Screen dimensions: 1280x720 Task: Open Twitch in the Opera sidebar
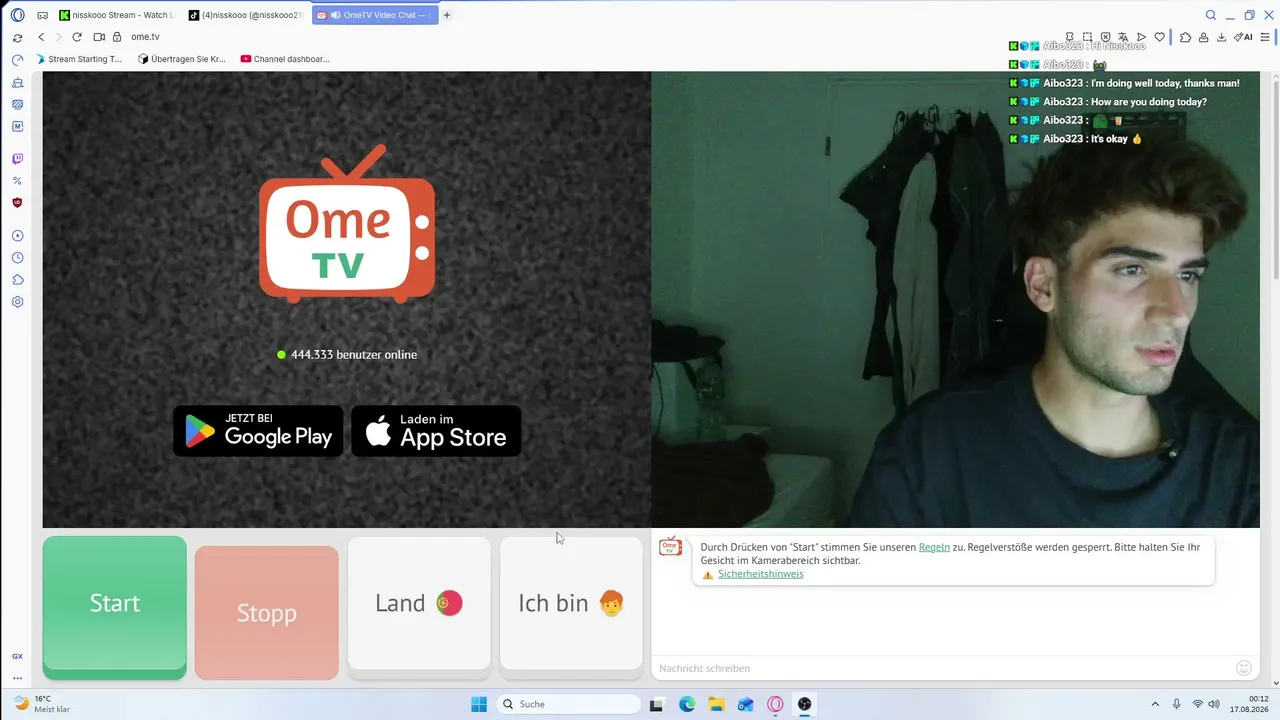pyautogui.click(x=17, y=159)
